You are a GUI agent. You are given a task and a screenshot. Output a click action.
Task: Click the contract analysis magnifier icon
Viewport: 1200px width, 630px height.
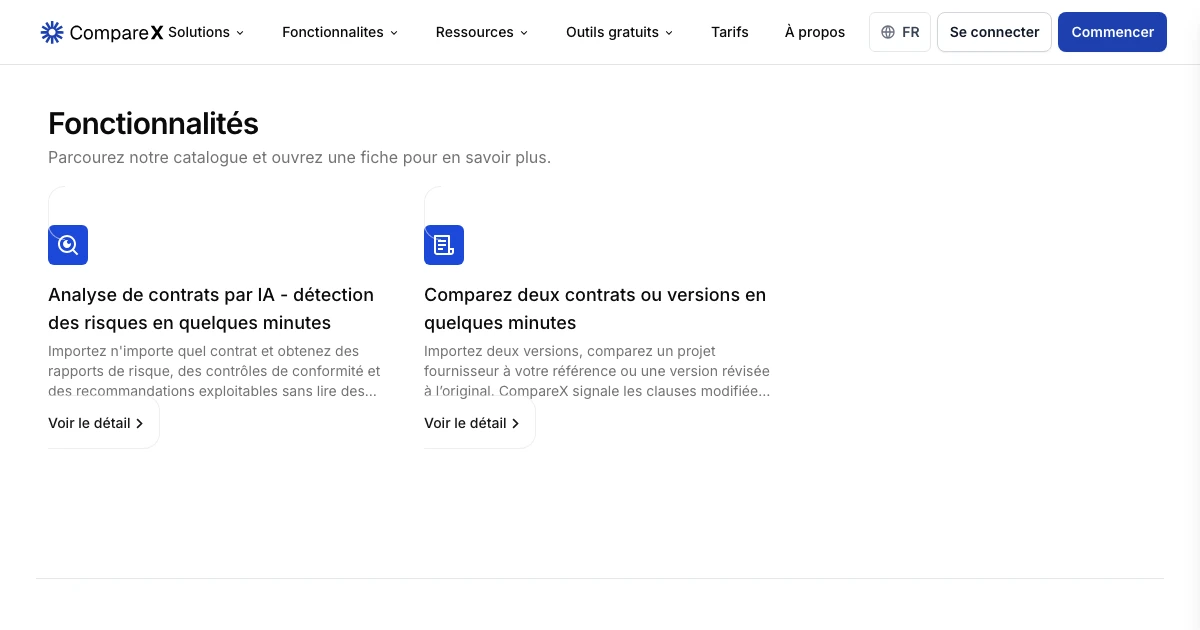click(x=68, y=245)
